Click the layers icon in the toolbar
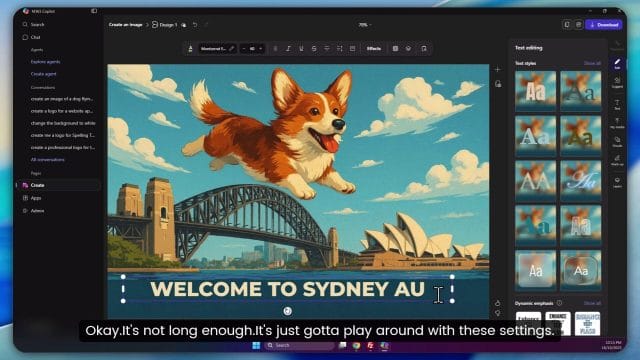The height and width of the screenshot is (360, 640). [408, 49]
